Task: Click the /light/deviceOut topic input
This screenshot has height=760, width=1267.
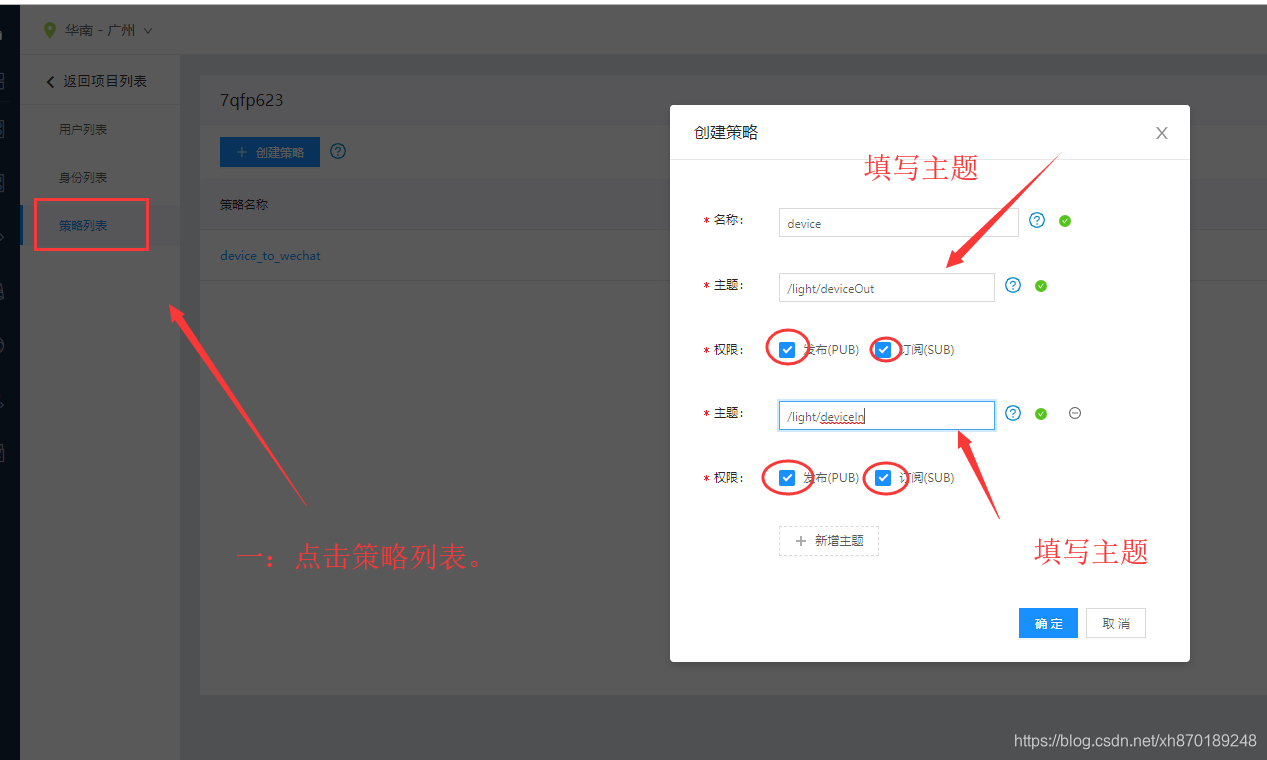Action: [x=886, y=288]
